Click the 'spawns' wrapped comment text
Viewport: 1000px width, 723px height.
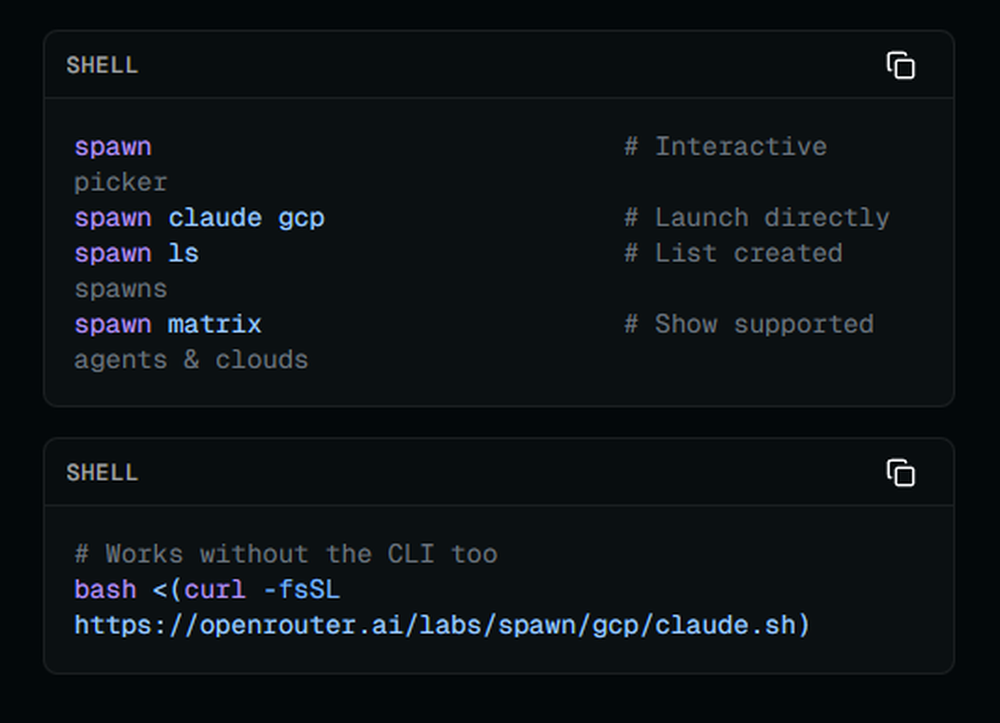[121, 289]
